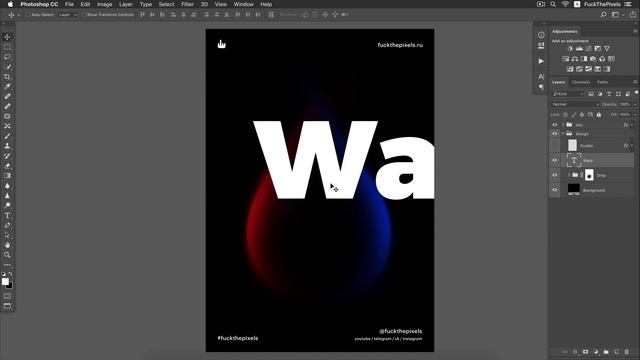This screenshot has width=640, height=360.
Task: Add Brightness/Contrast adjustment
Action: (x=570, y=49)
